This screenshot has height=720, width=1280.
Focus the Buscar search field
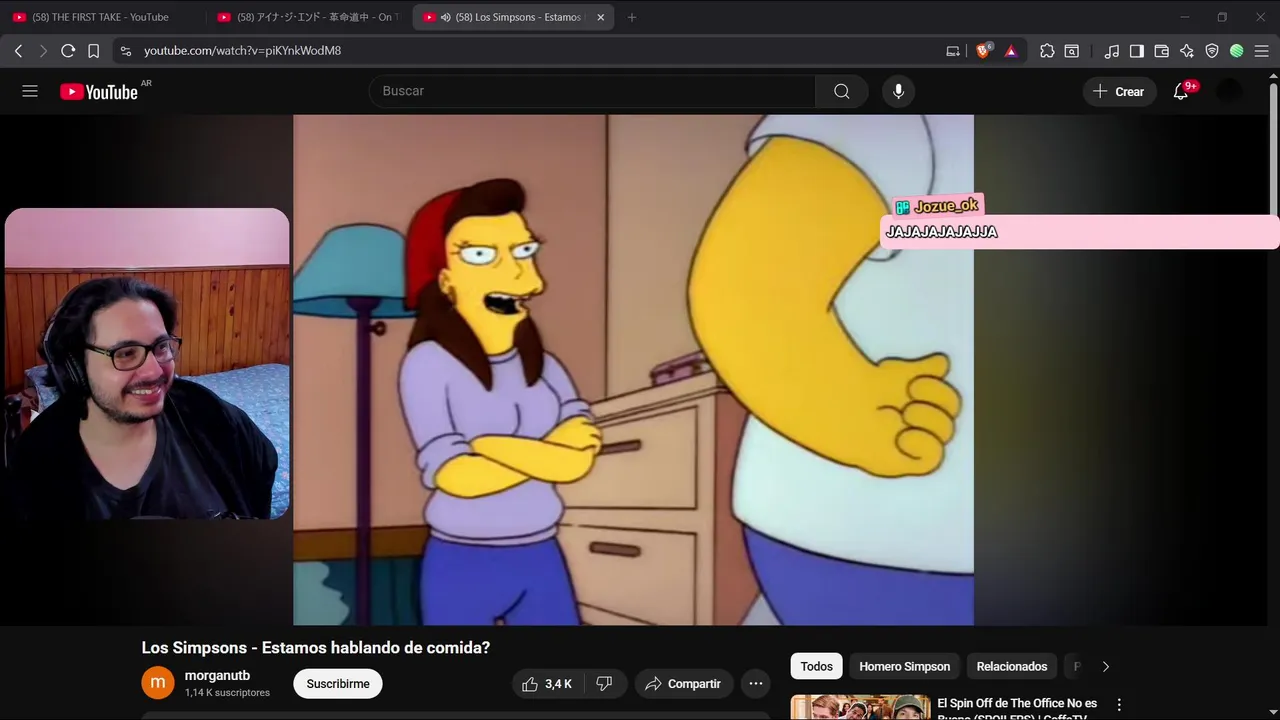592,91
